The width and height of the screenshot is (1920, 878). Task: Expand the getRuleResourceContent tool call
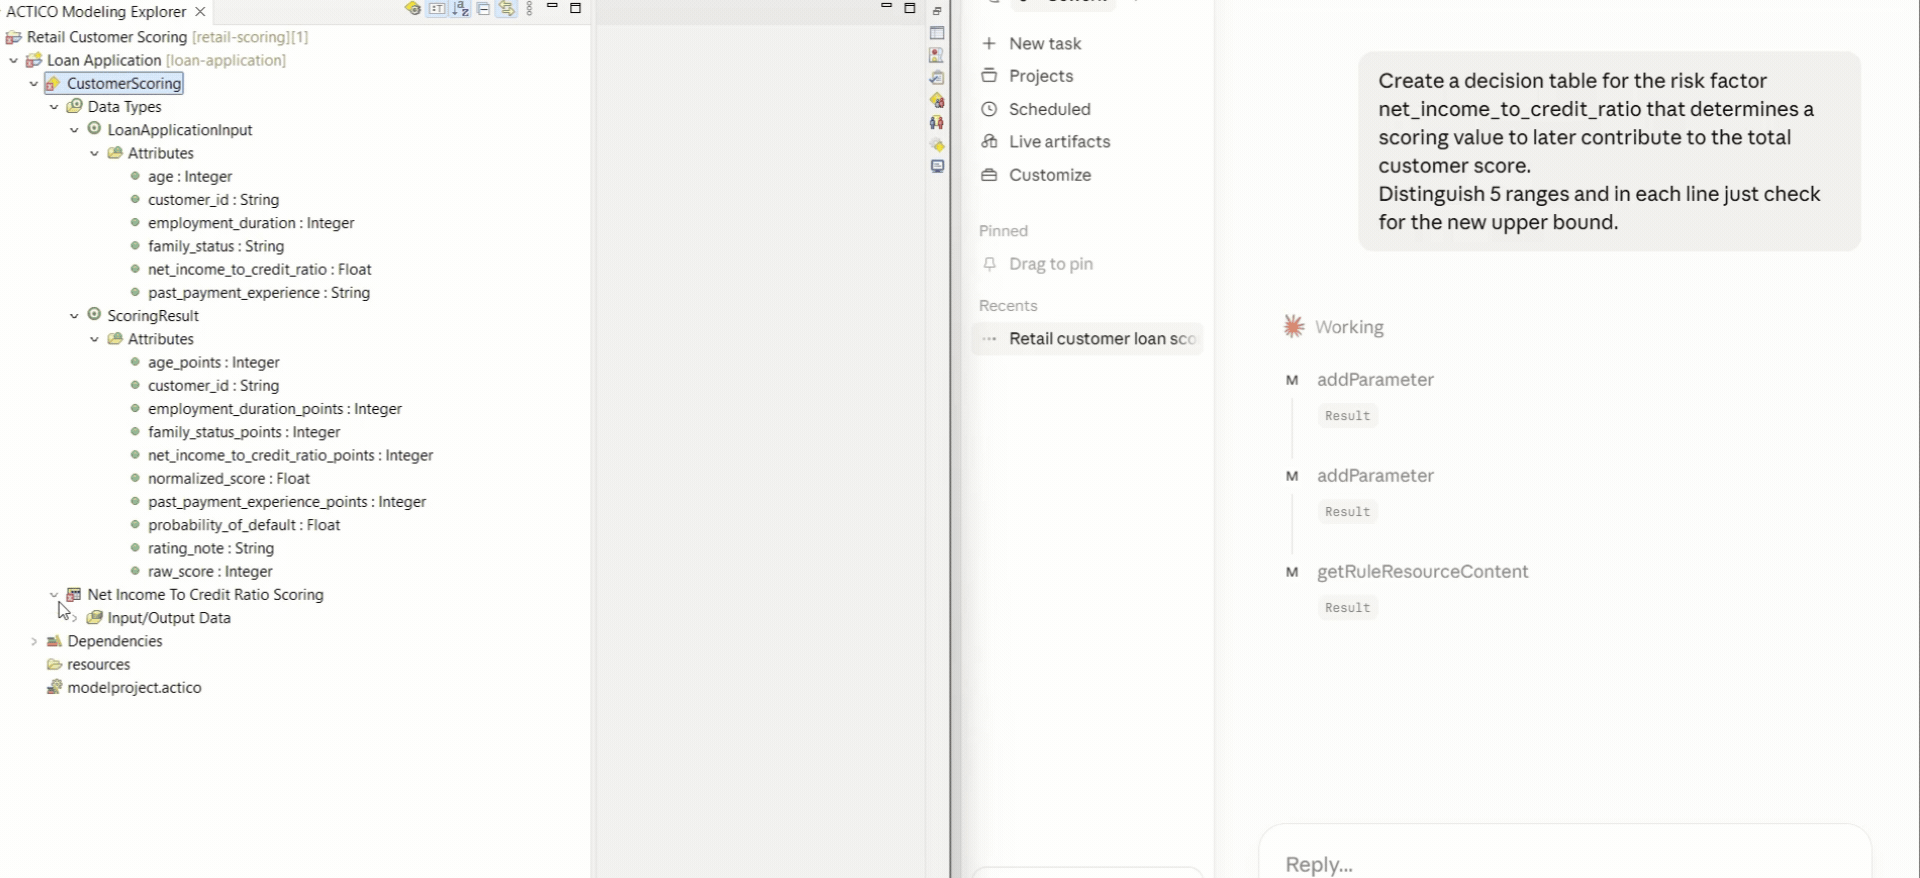click(x=1422, y=571)
